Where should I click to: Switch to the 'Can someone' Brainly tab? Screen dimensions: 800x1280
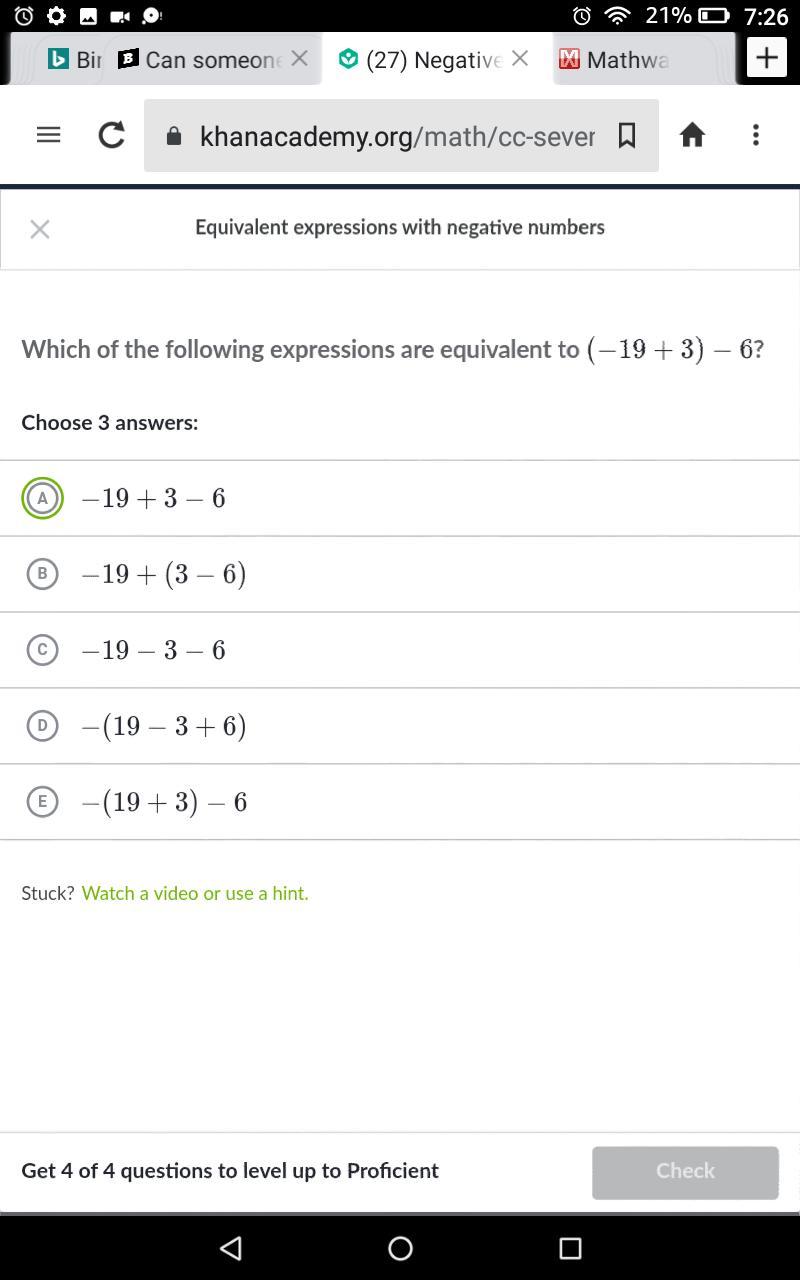200,59
